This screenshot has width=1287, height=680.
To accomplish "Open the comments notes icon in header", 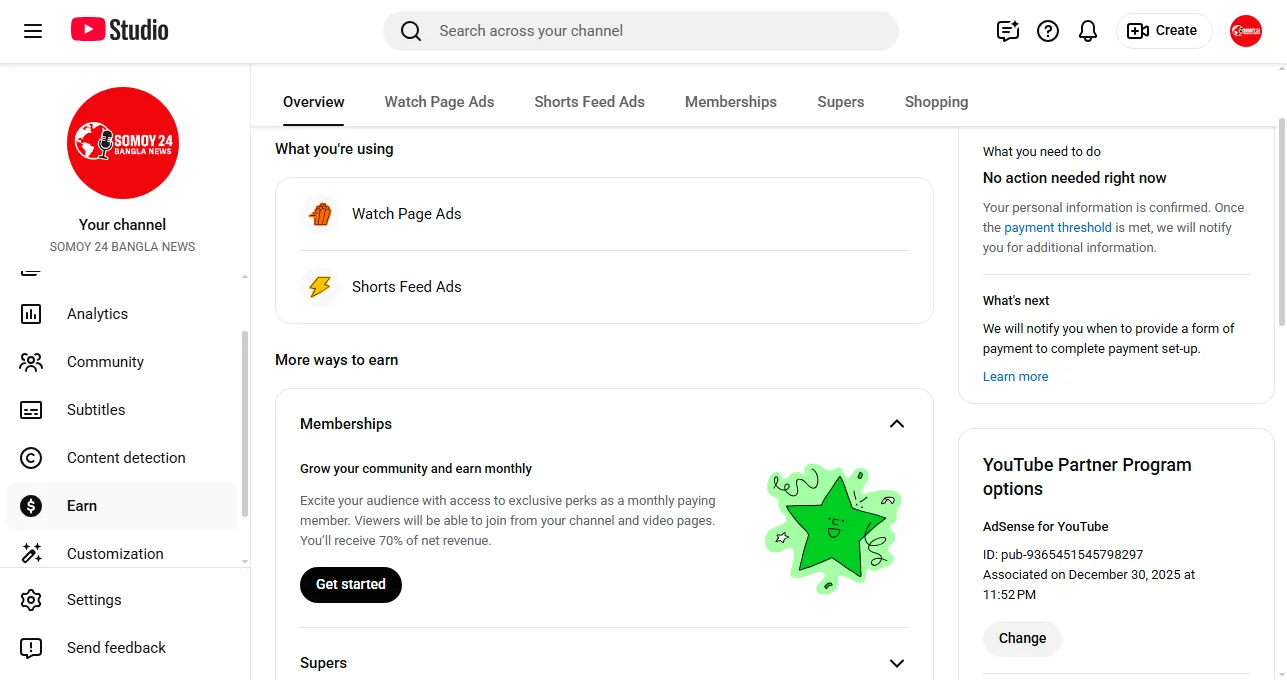I will (1008, 31).
